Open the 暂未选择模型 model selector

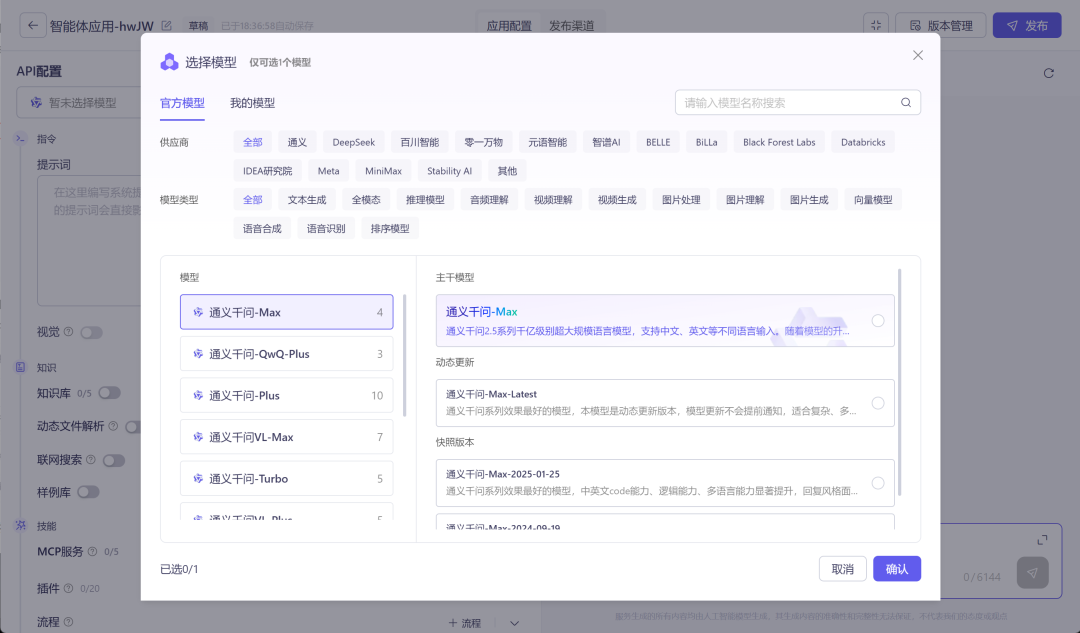79,103
